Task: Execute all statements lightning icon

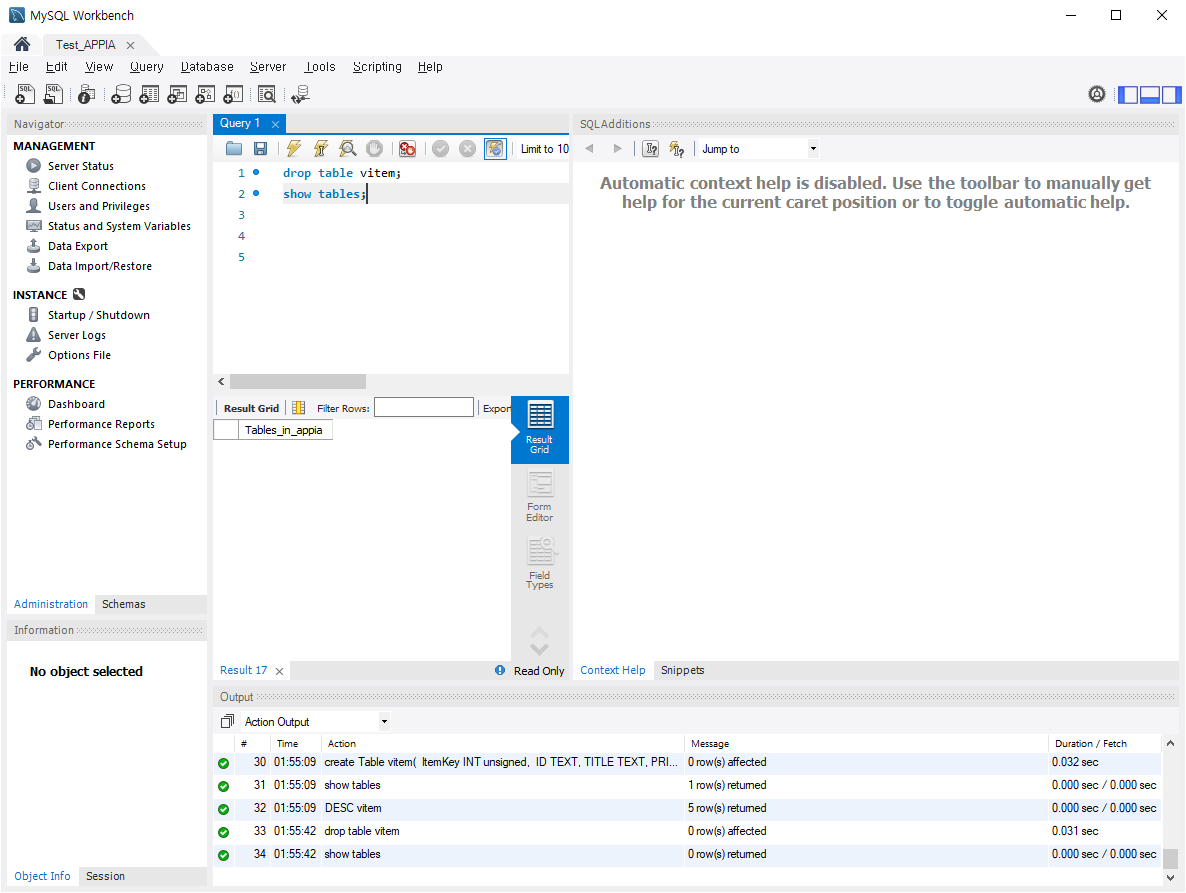Action: pos(293,149)
